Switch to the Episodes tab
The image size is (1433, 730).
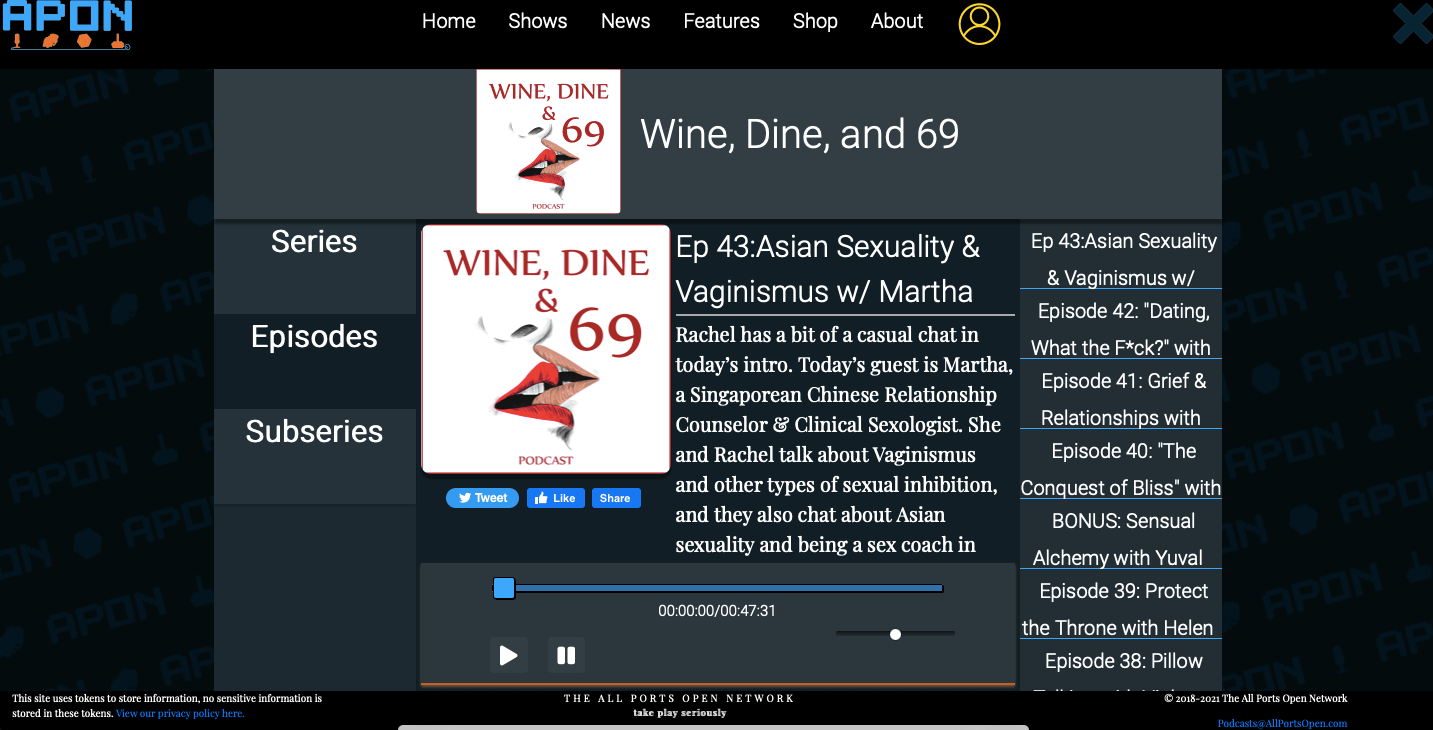[x=314, y=337]
